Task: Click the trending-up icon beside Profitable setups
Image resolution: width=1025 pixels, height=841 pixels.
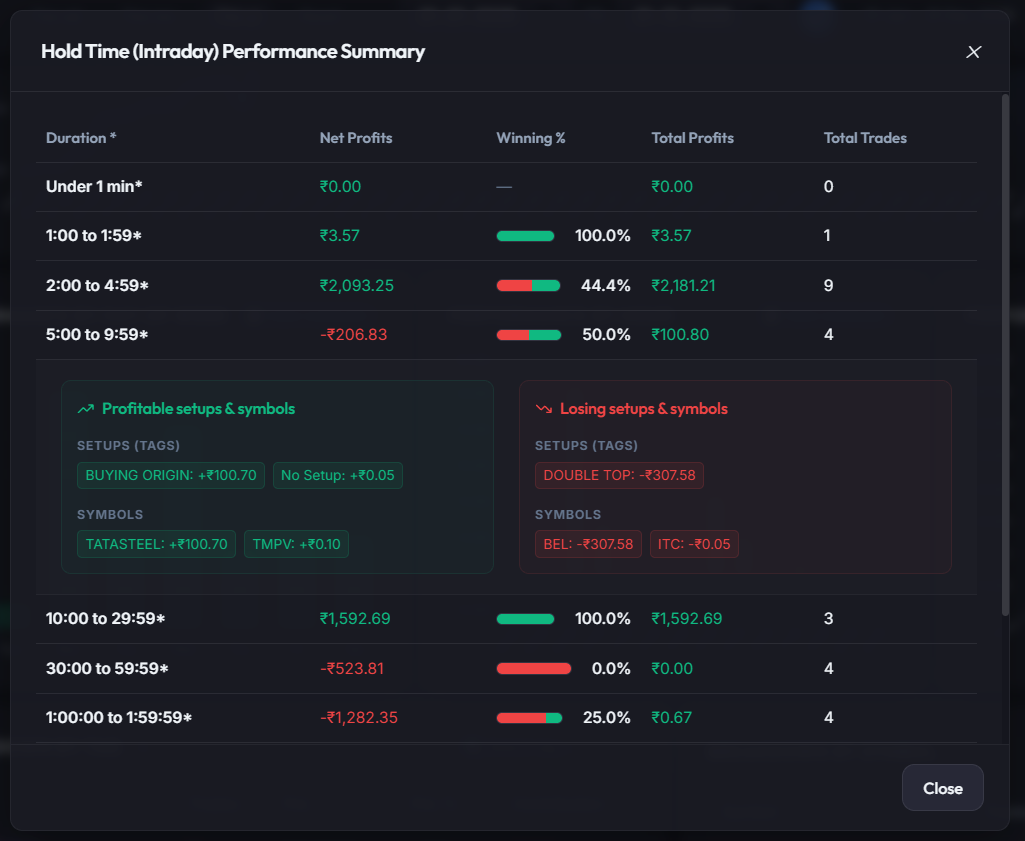Action: point(86,409)
